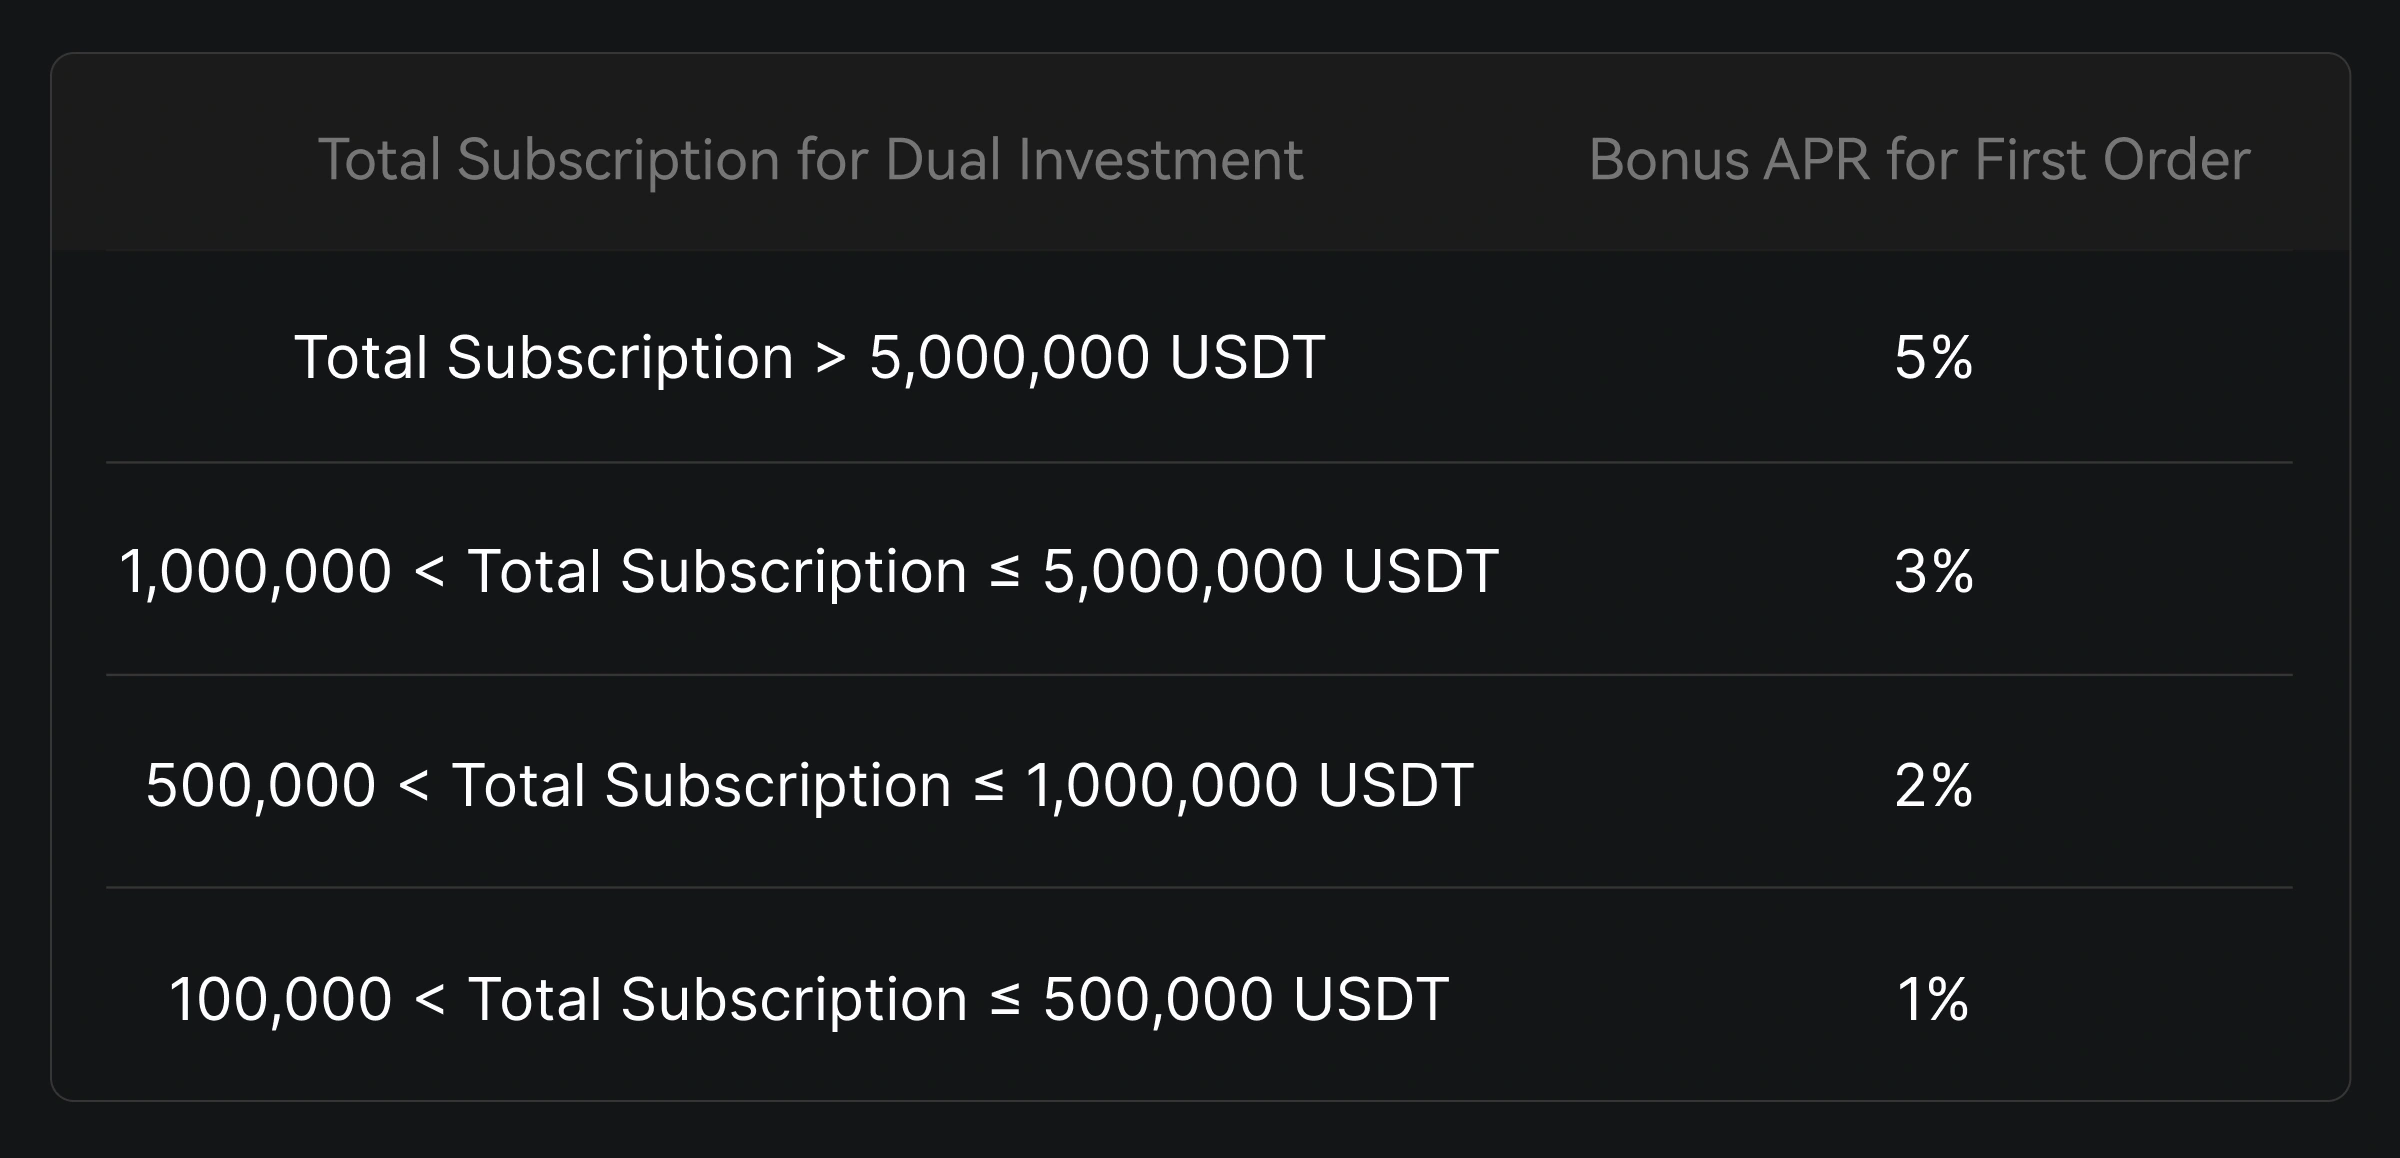Image resolution: width=2400 pixels, height=1158 pixels.
Task: Select the 1% bonus APR value
Action: pos(1933,999)
